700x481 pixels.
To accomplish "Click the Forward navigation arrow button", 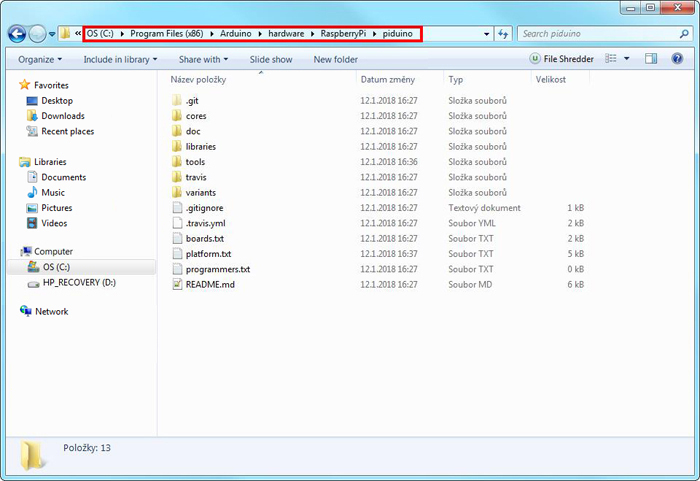I will [x=38, y=34].
